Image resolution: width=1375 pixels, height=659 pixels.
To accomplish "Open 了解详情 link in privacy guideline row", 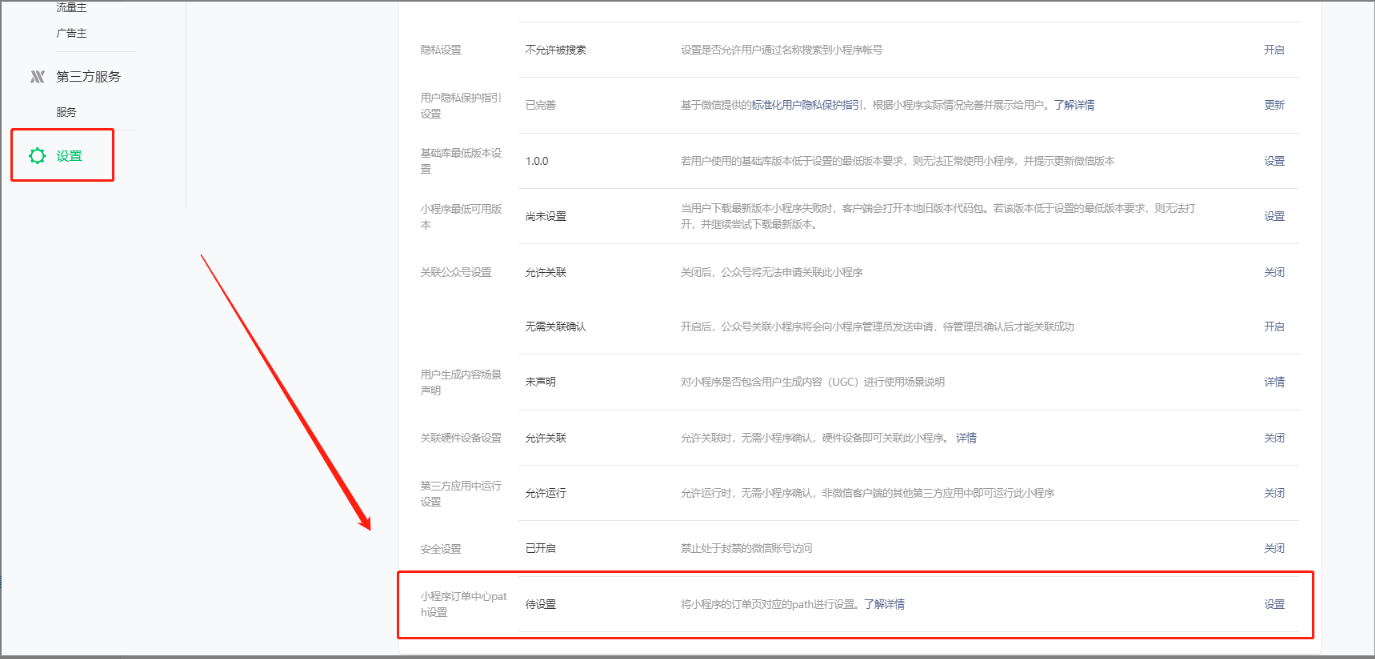I will [1074, 105].
